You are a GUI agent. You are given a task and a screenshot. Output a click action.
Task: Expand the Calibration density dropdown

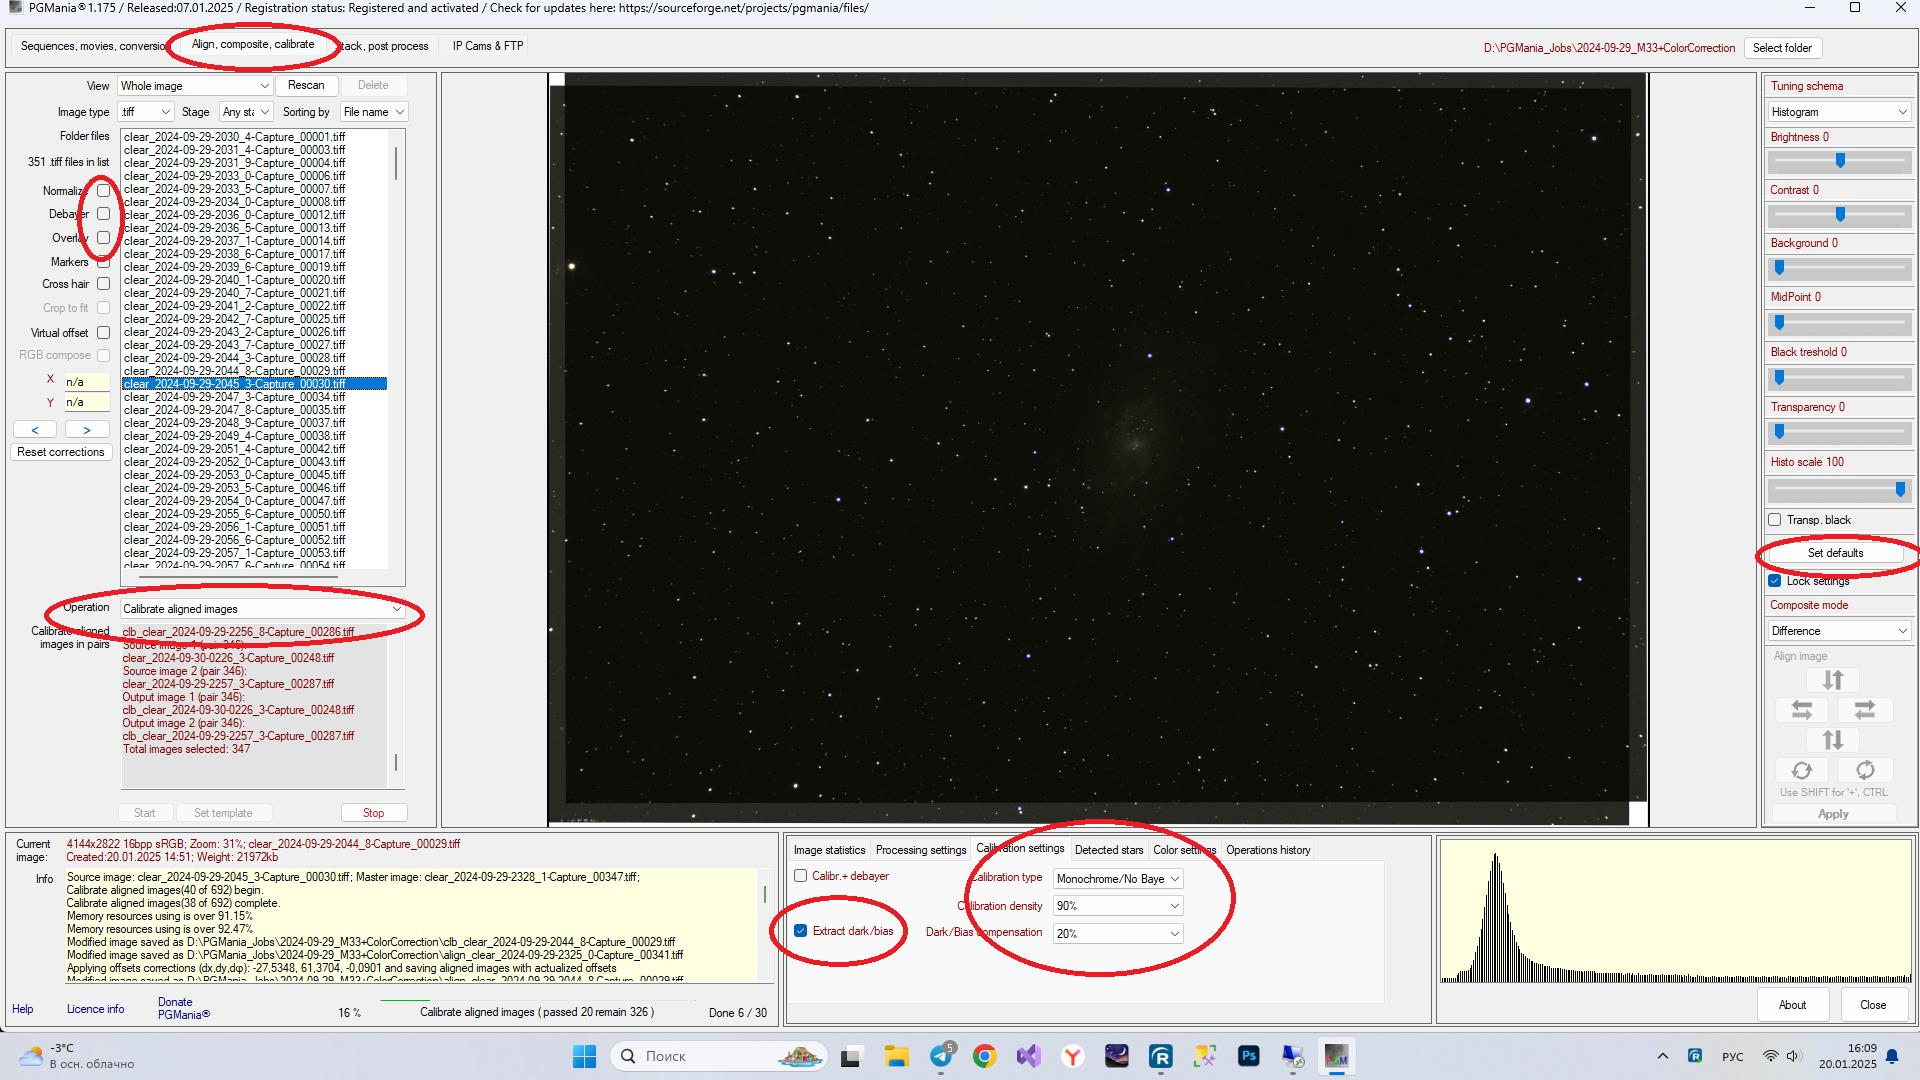[1117, 906]
